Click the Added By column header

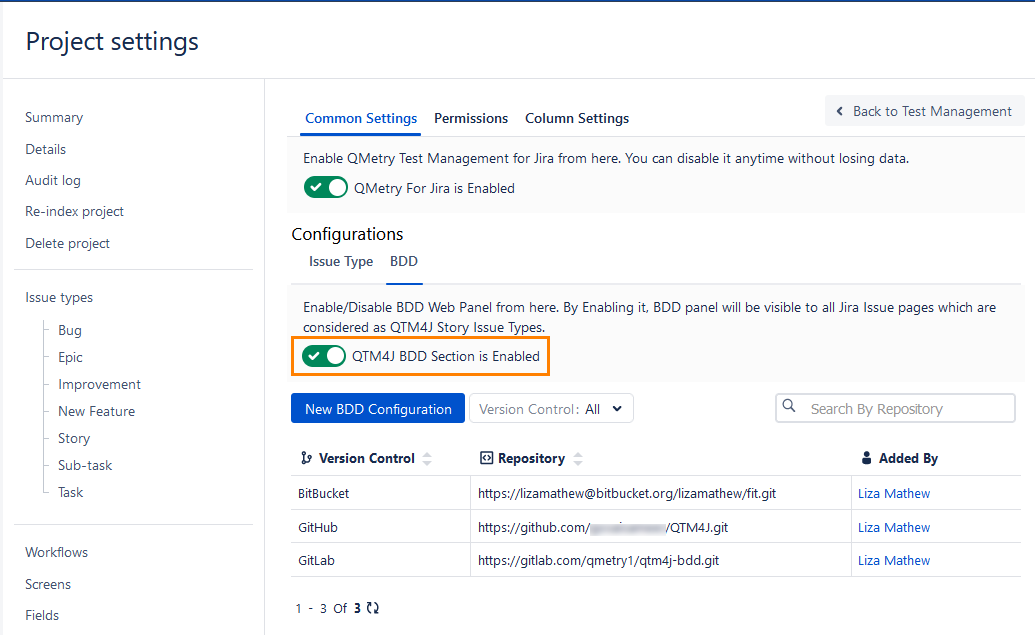908,458
